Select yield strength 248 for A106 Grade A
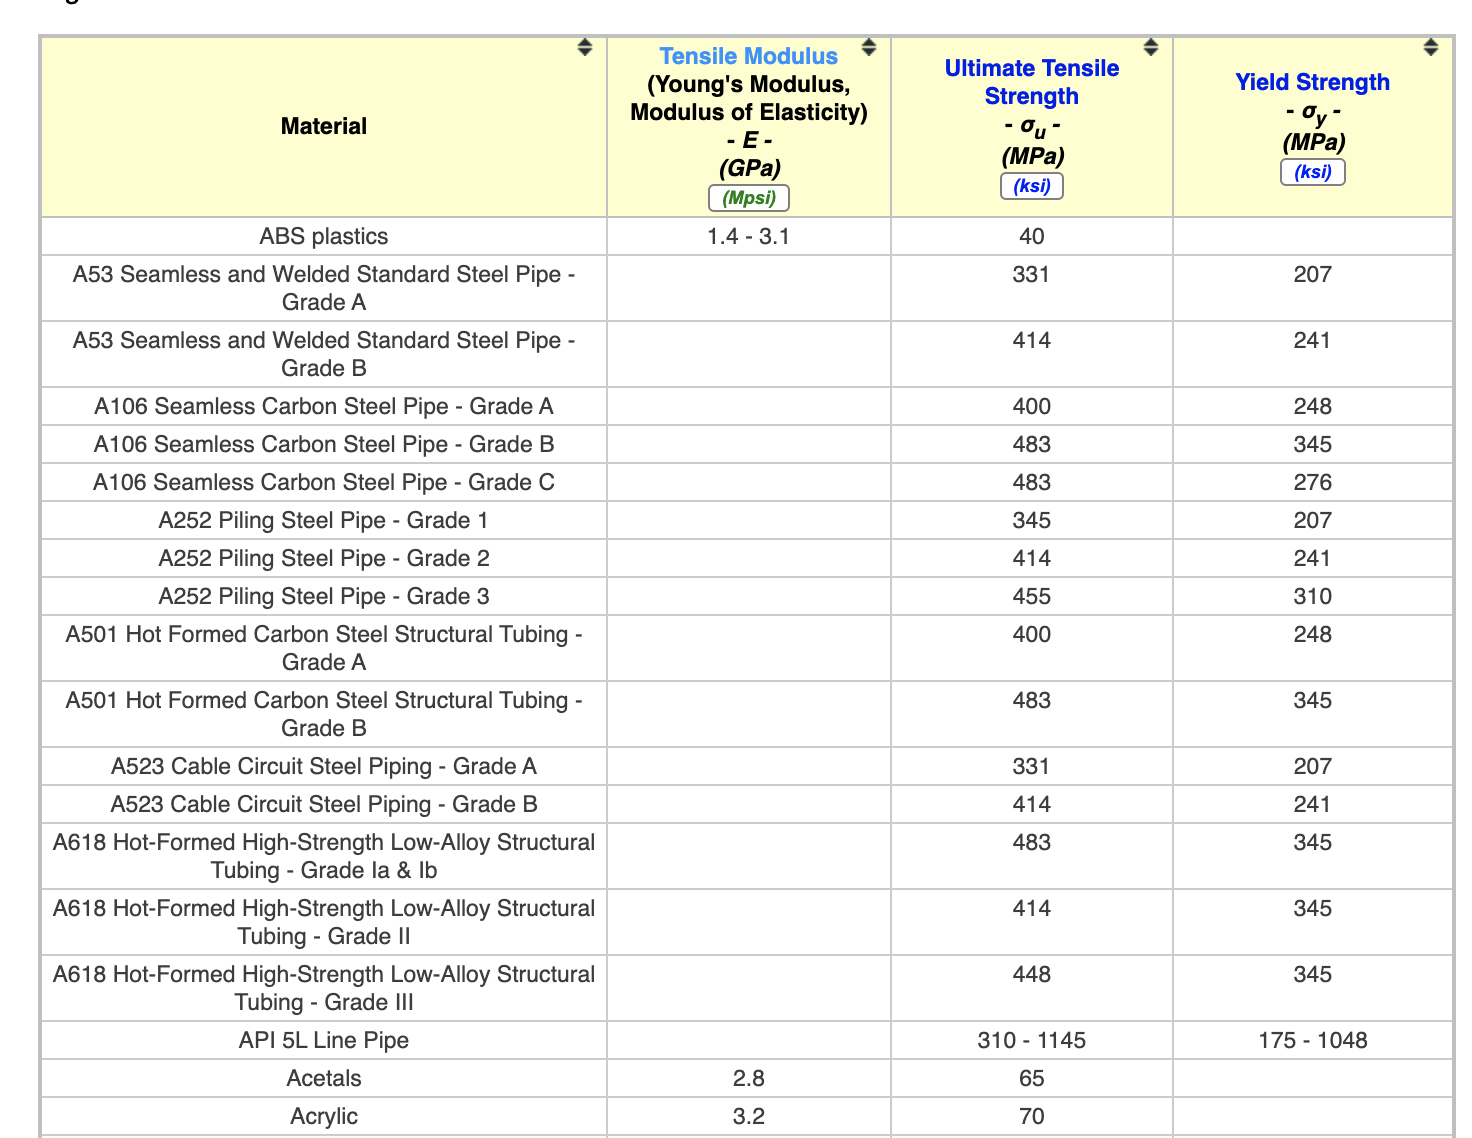 pyautogui.click(x=1313, y=406)
